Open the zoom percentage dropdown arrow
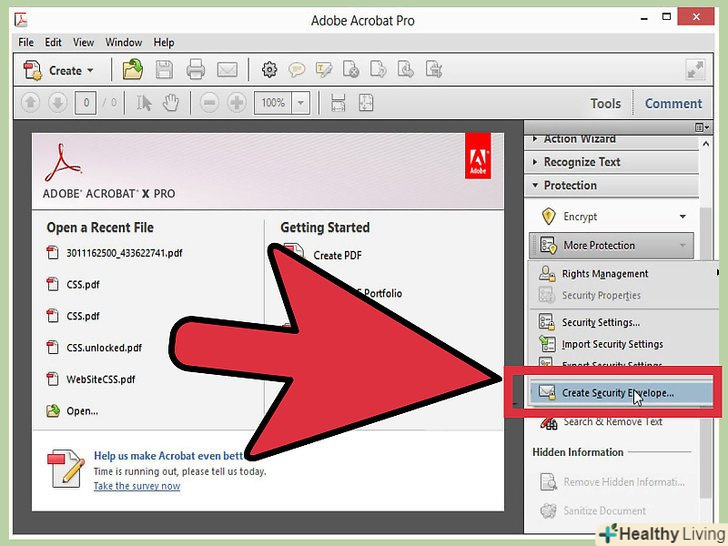Screen dimensions: 728x546 300,103
